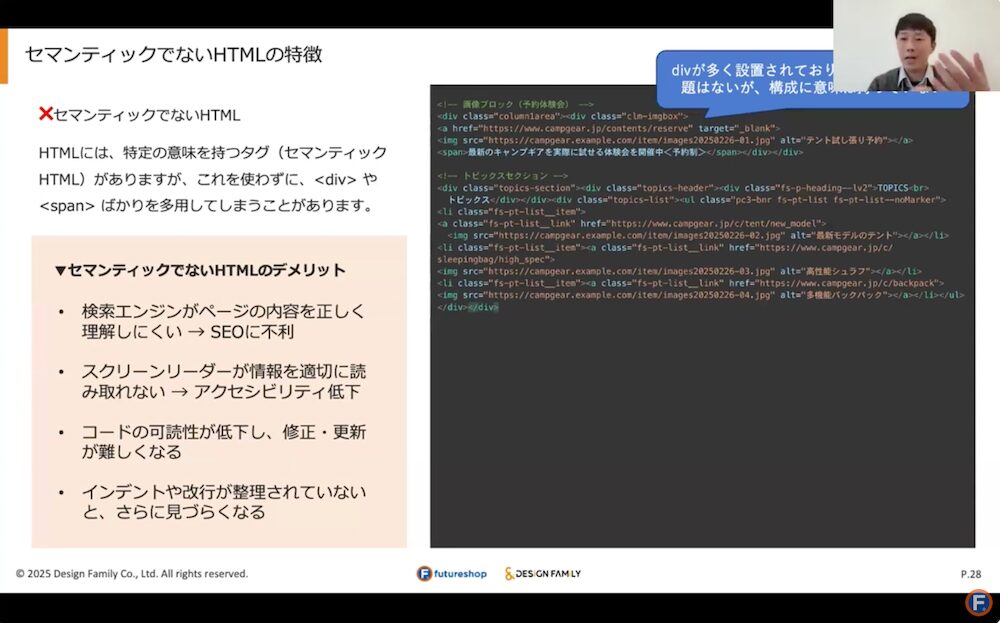The image size is (1000, 623).
Task: Click the page number P.28
Action: (x=971, y=574)
